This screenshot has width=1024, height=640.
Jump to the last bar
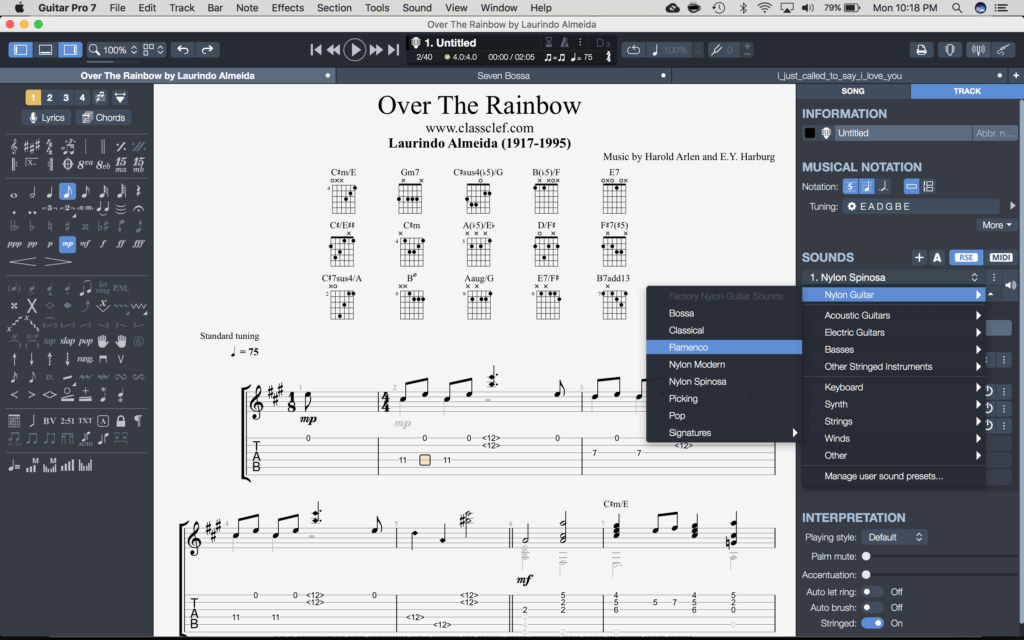(x=393, y=50)
